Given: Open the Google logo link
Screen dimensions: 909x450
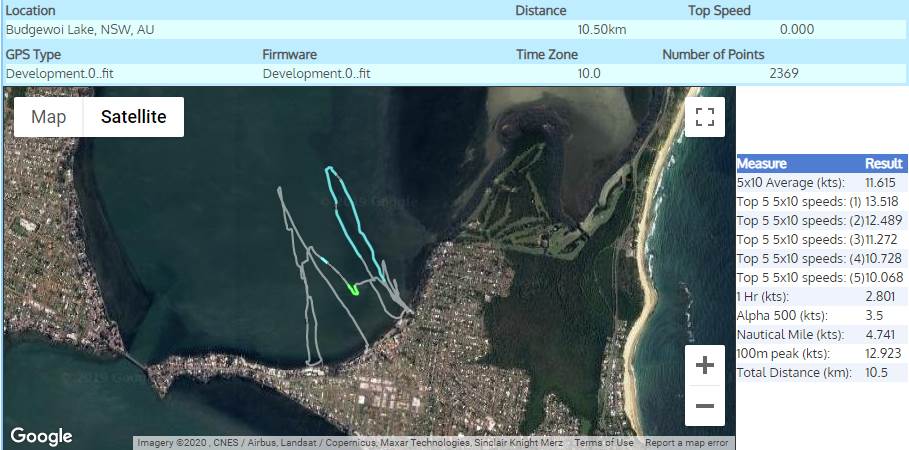Looking at the screenshot, I should tap(41, 436).
